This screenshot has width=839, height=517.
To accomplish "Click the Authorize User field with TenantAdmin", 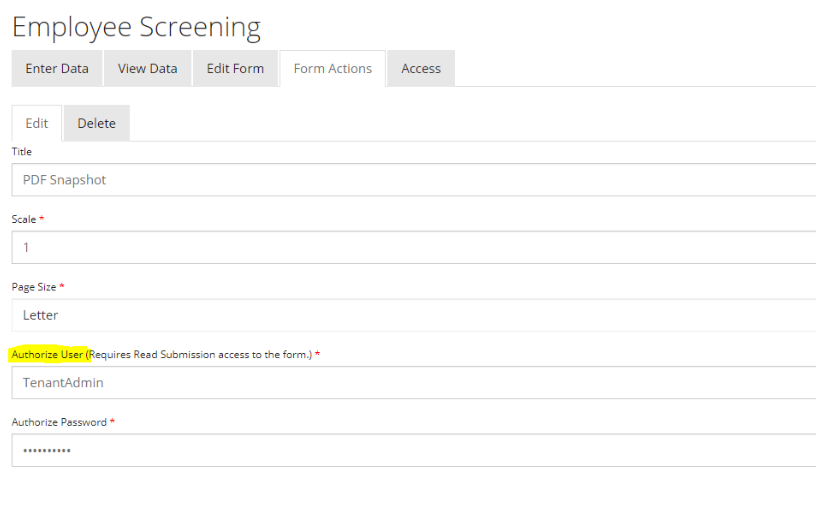I will 415,382.
